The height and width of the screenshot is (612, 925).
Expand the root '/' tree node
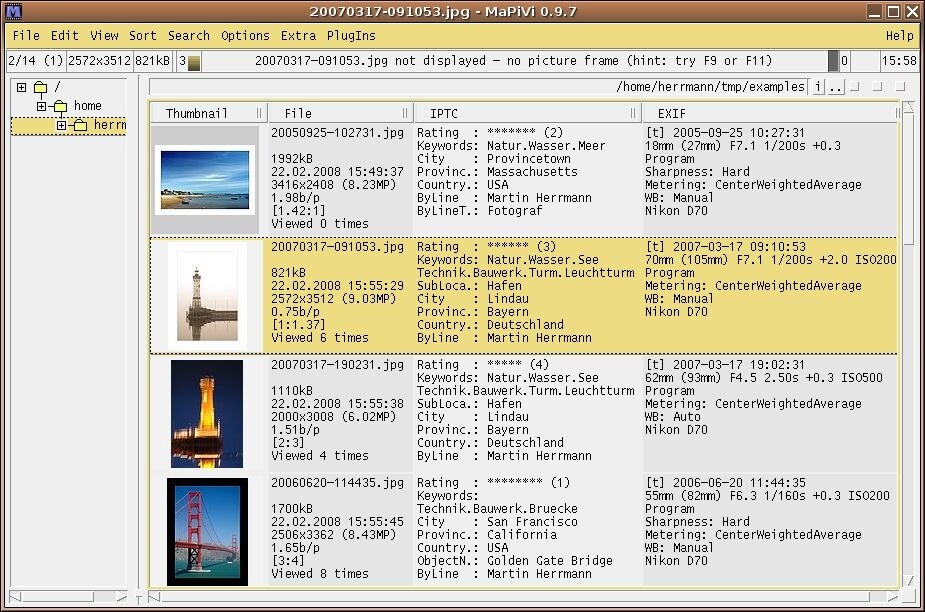coord(21,88)
